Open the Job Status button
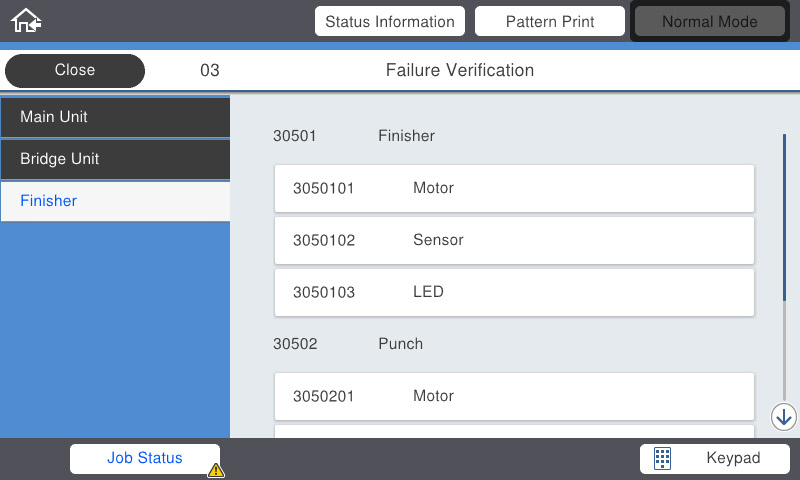This screenshot has width=800, height=480. pyautogui.click(x=145, y=459)
